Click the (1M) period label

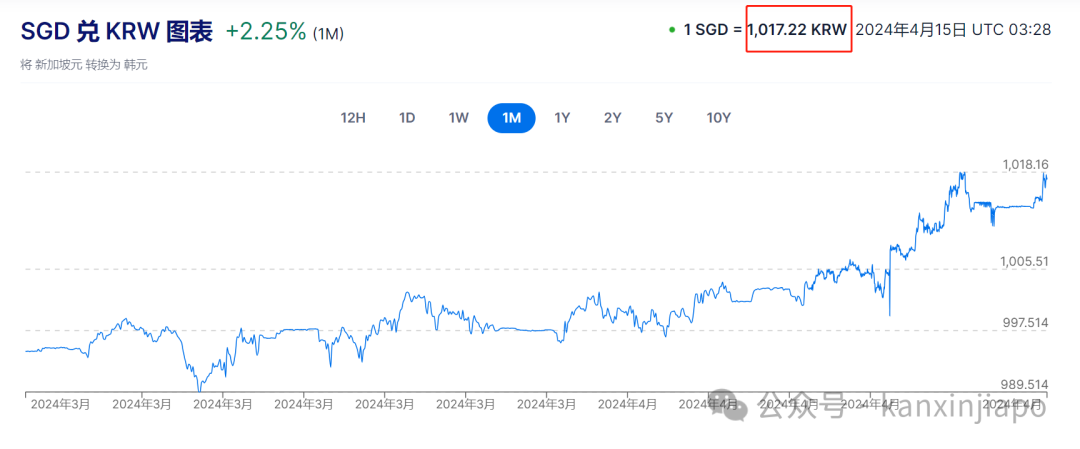point(329,34)
